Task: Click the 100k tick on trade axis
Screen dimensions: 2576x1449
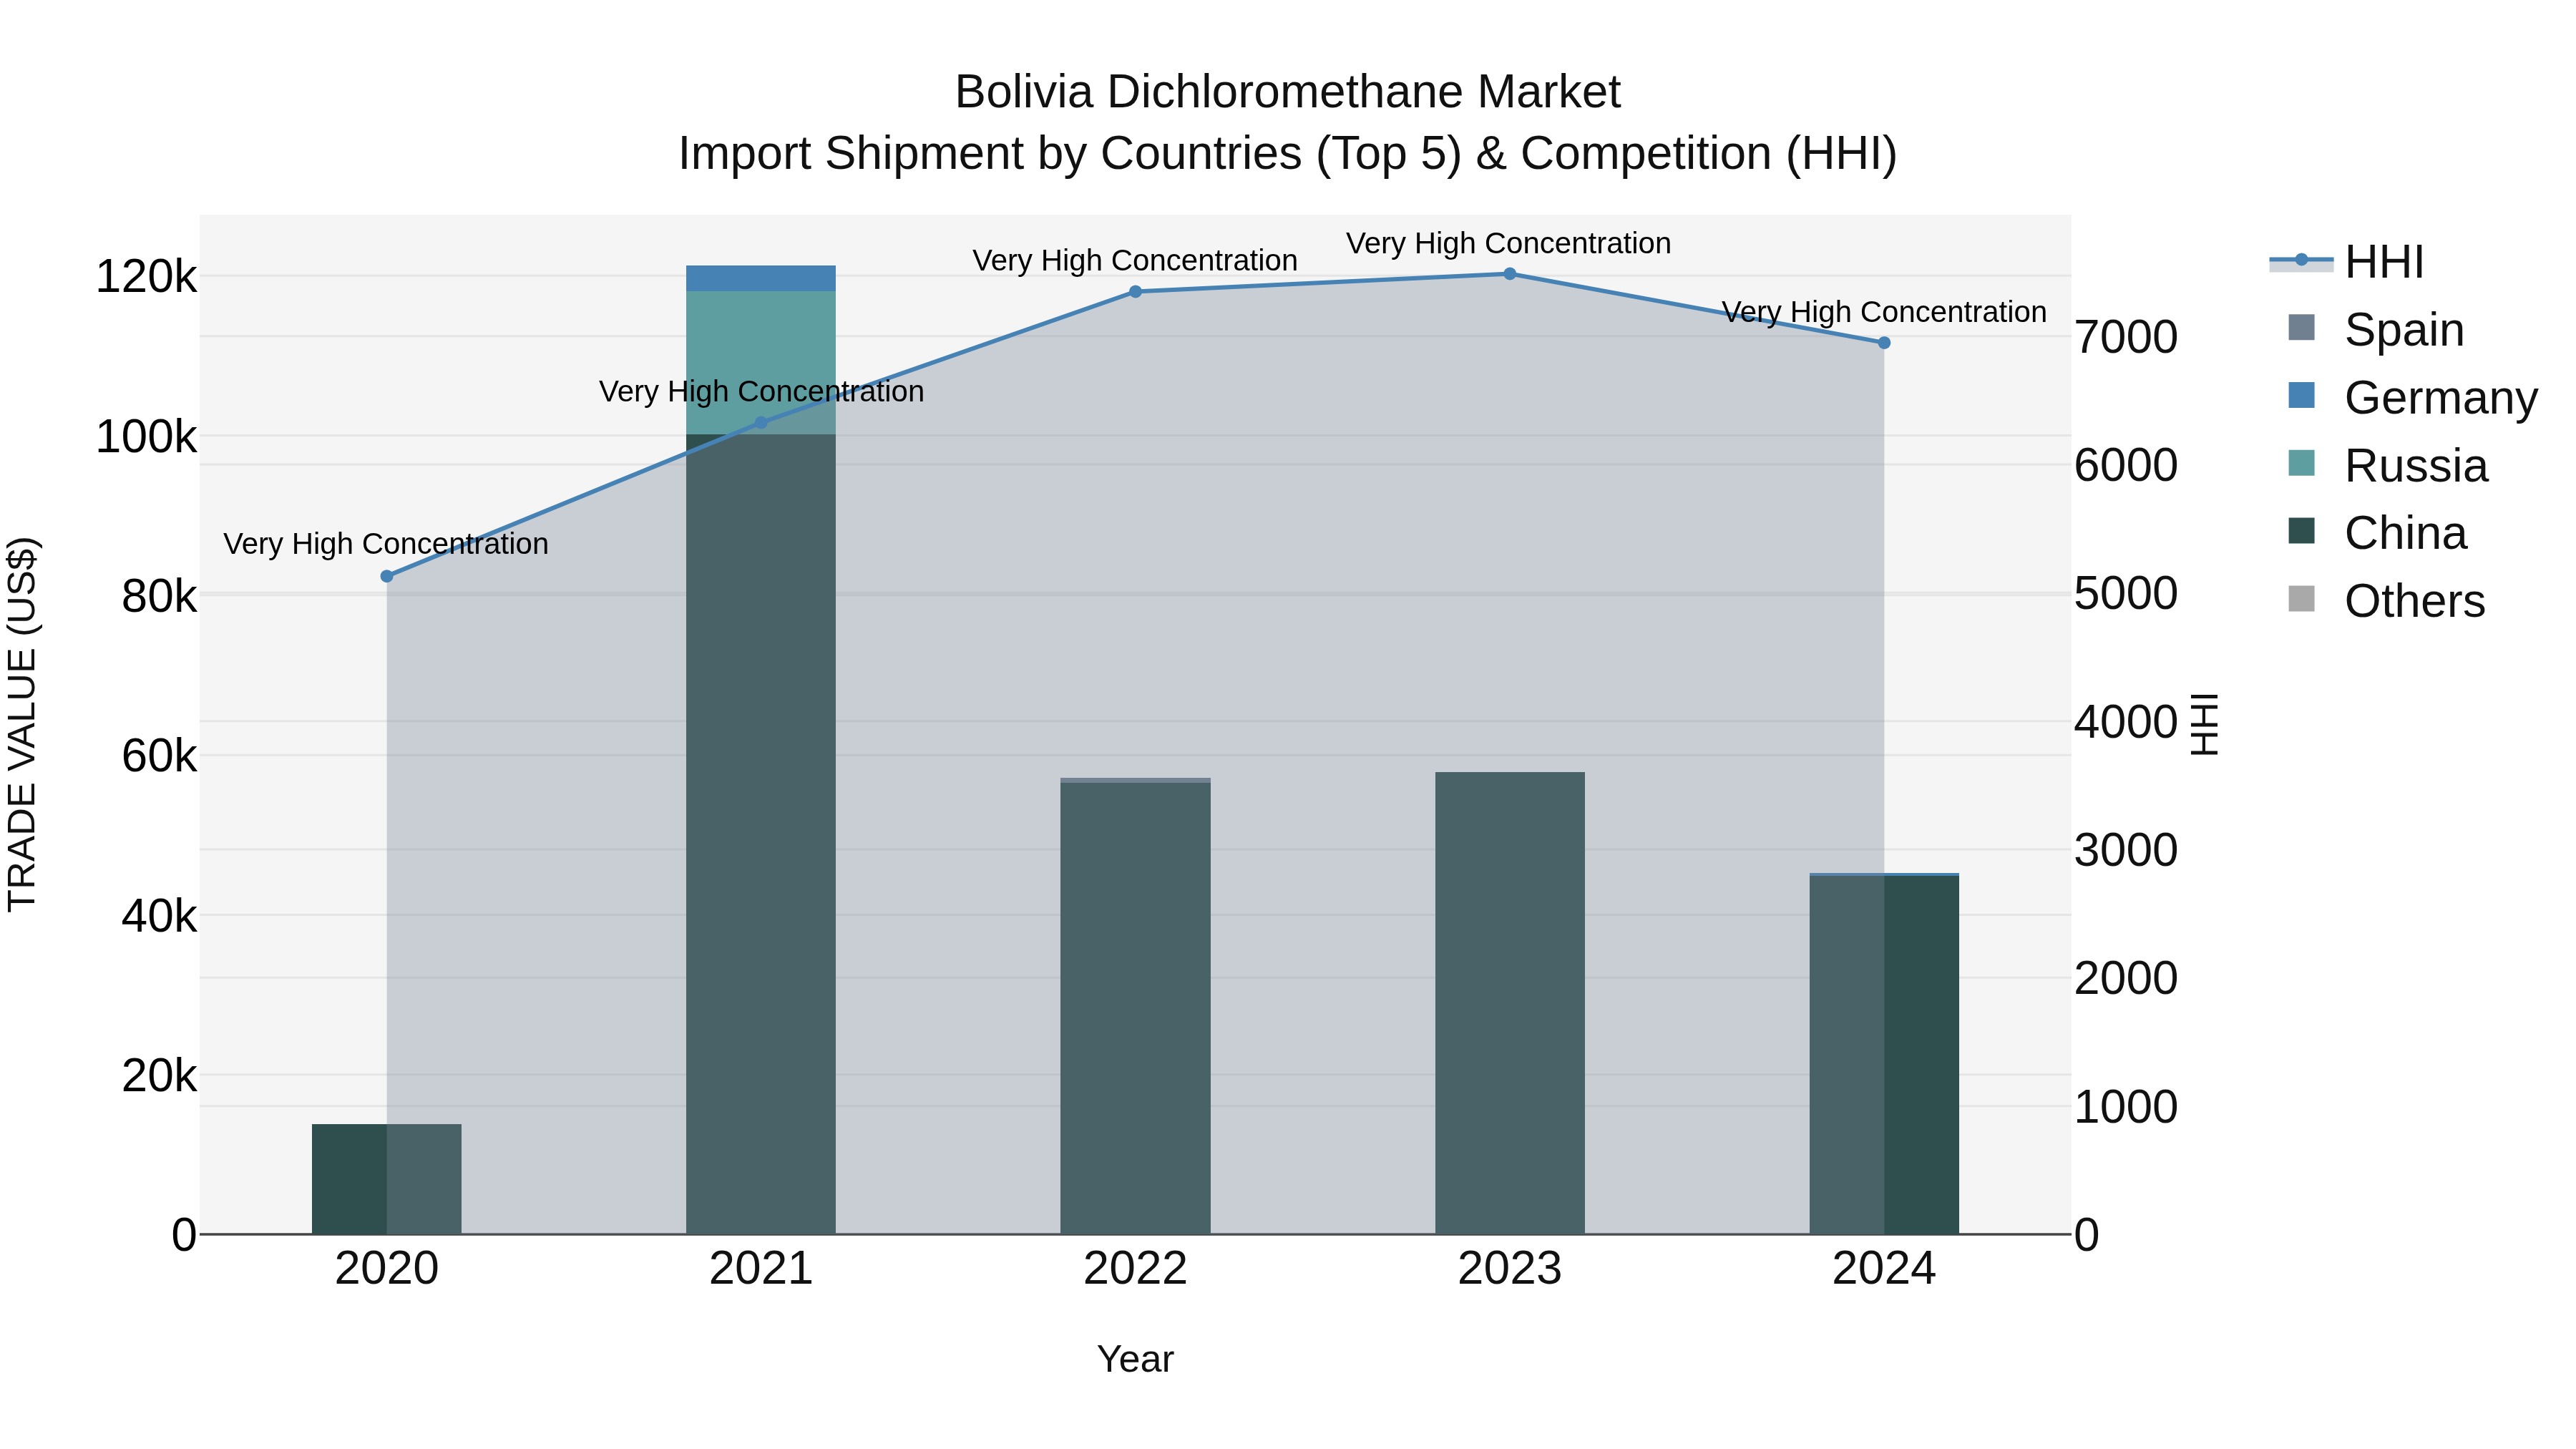Action: 146,437
